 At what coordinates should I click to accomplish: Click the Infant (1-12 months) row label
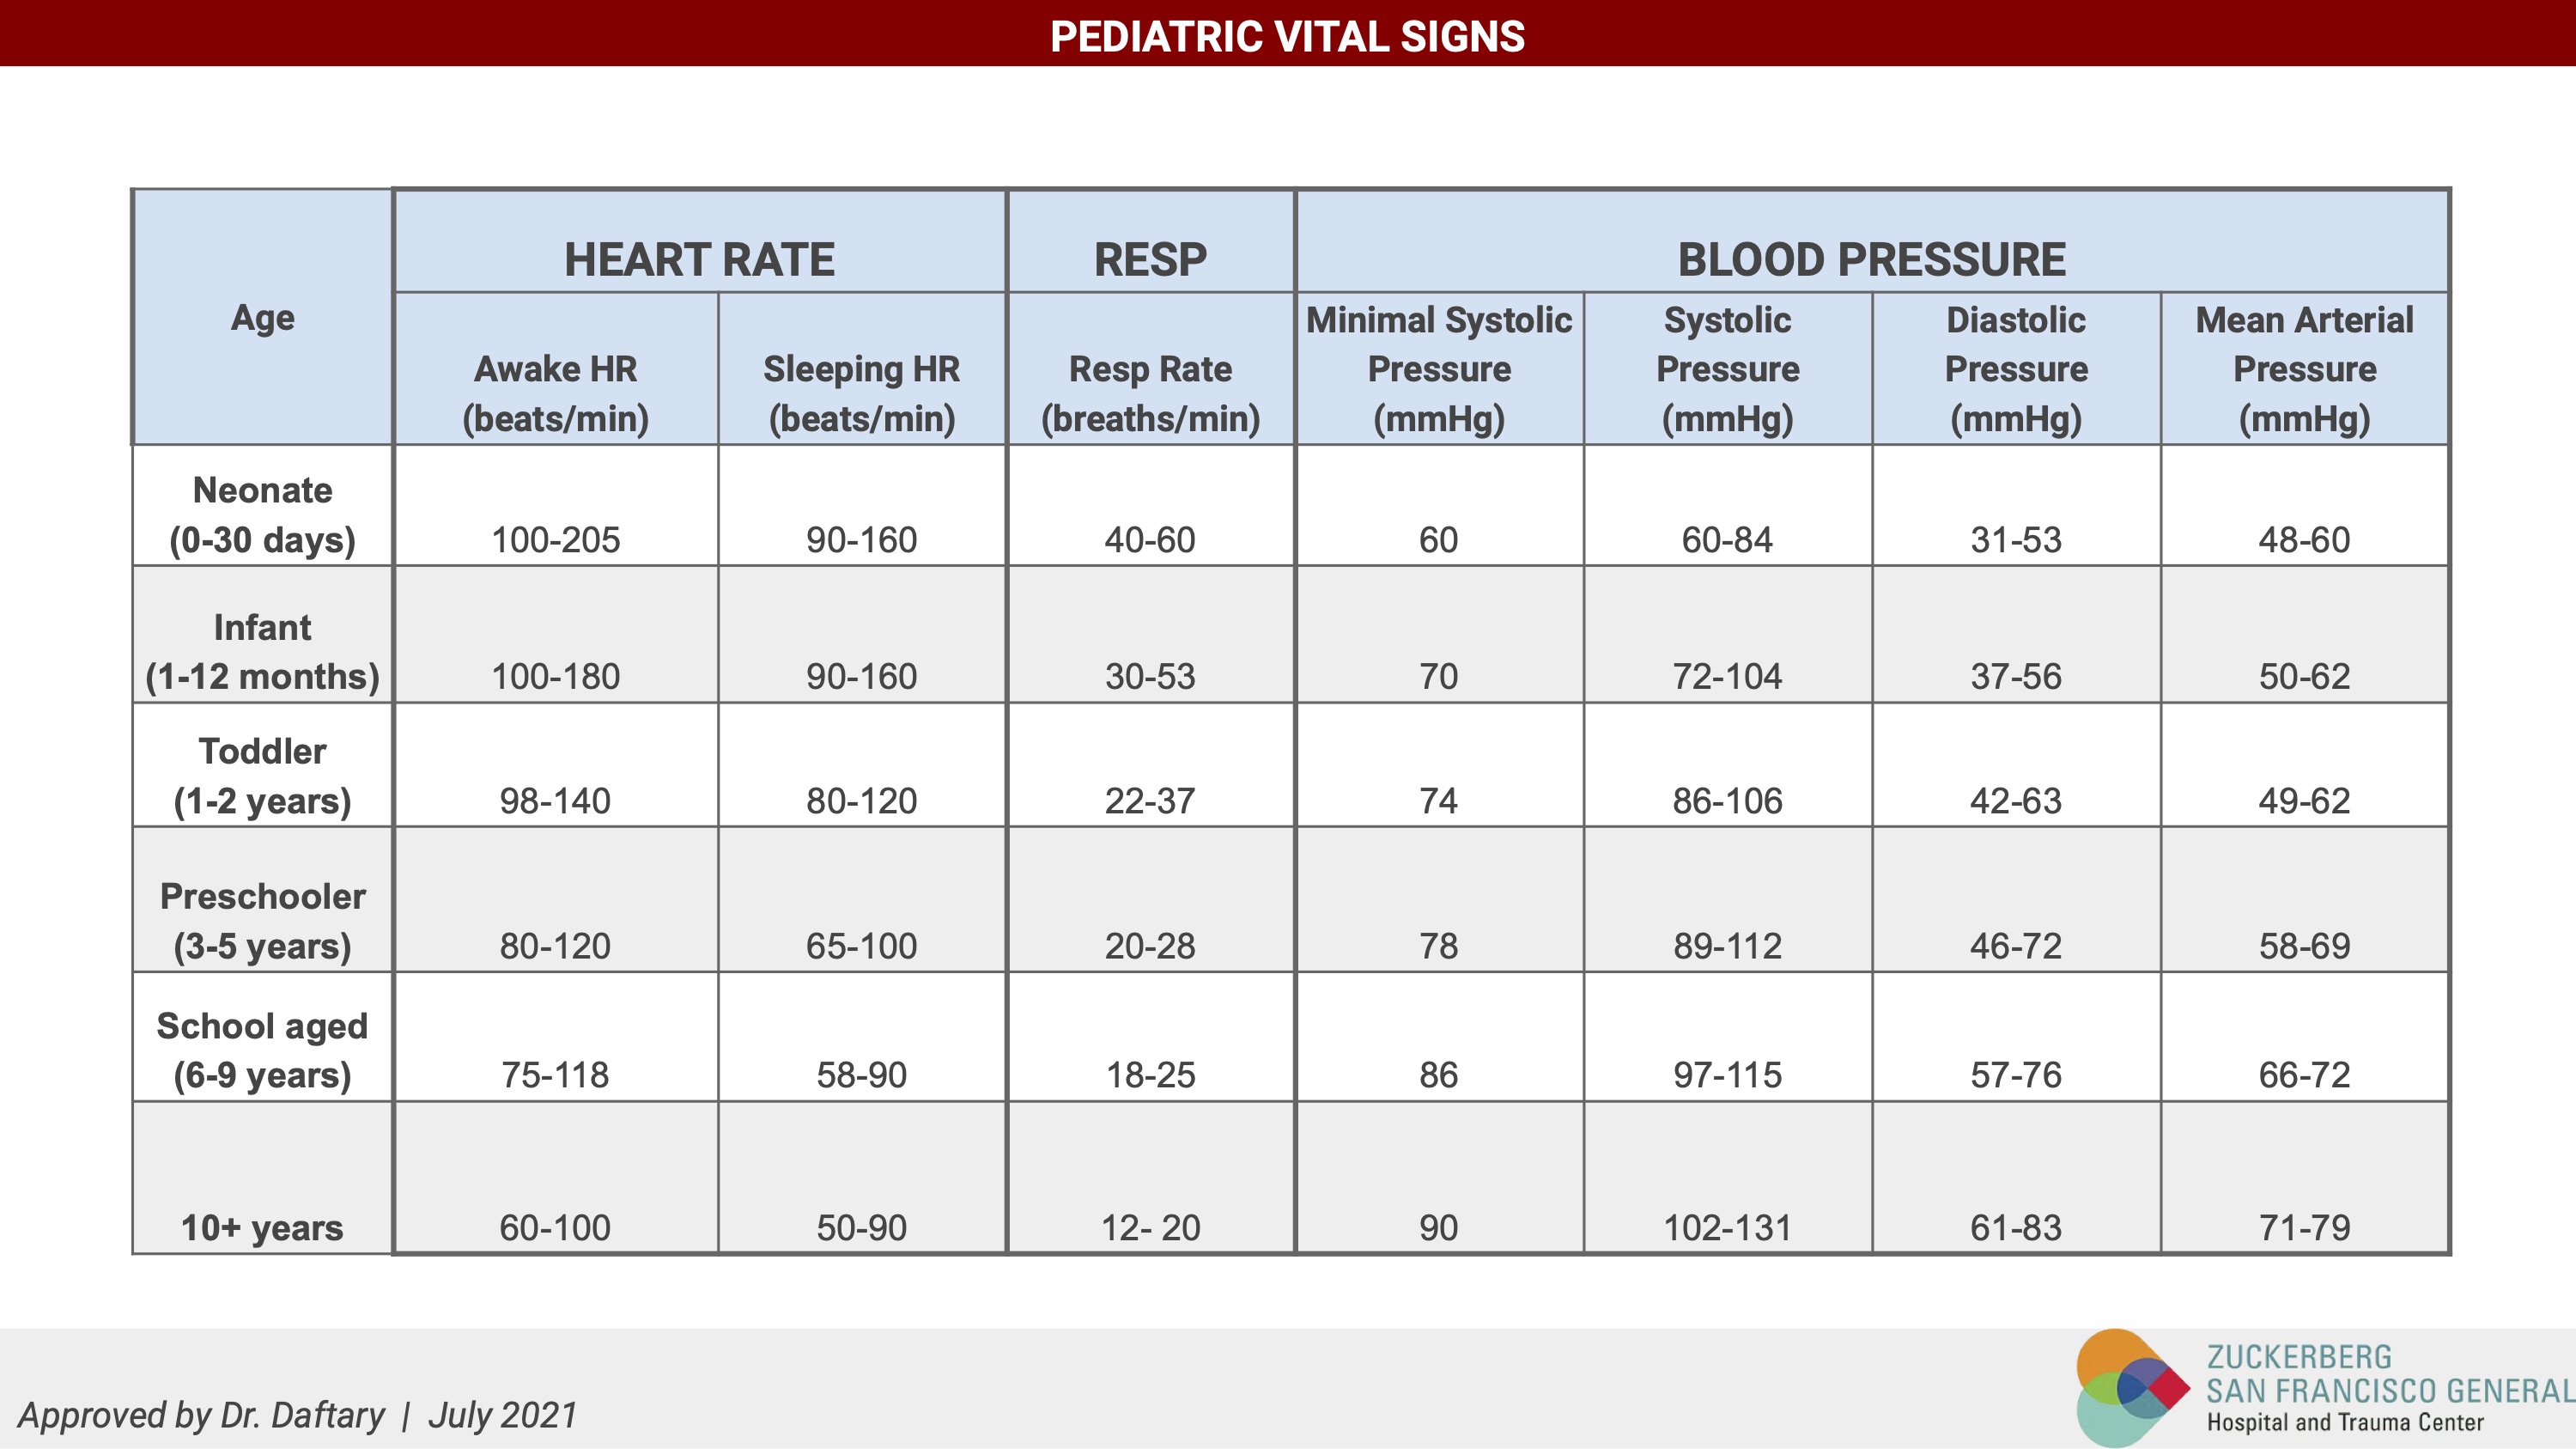(x=262, y=652)
